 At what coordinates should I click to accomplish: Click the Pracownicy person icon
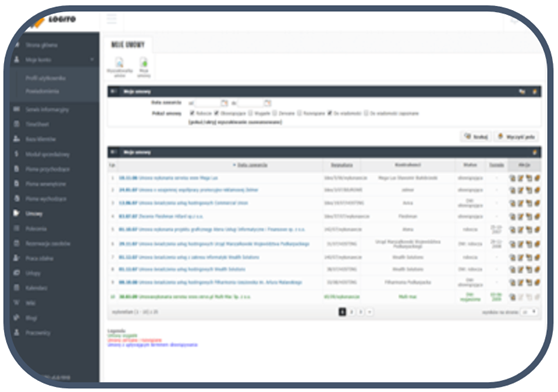(x=17, y=333)
